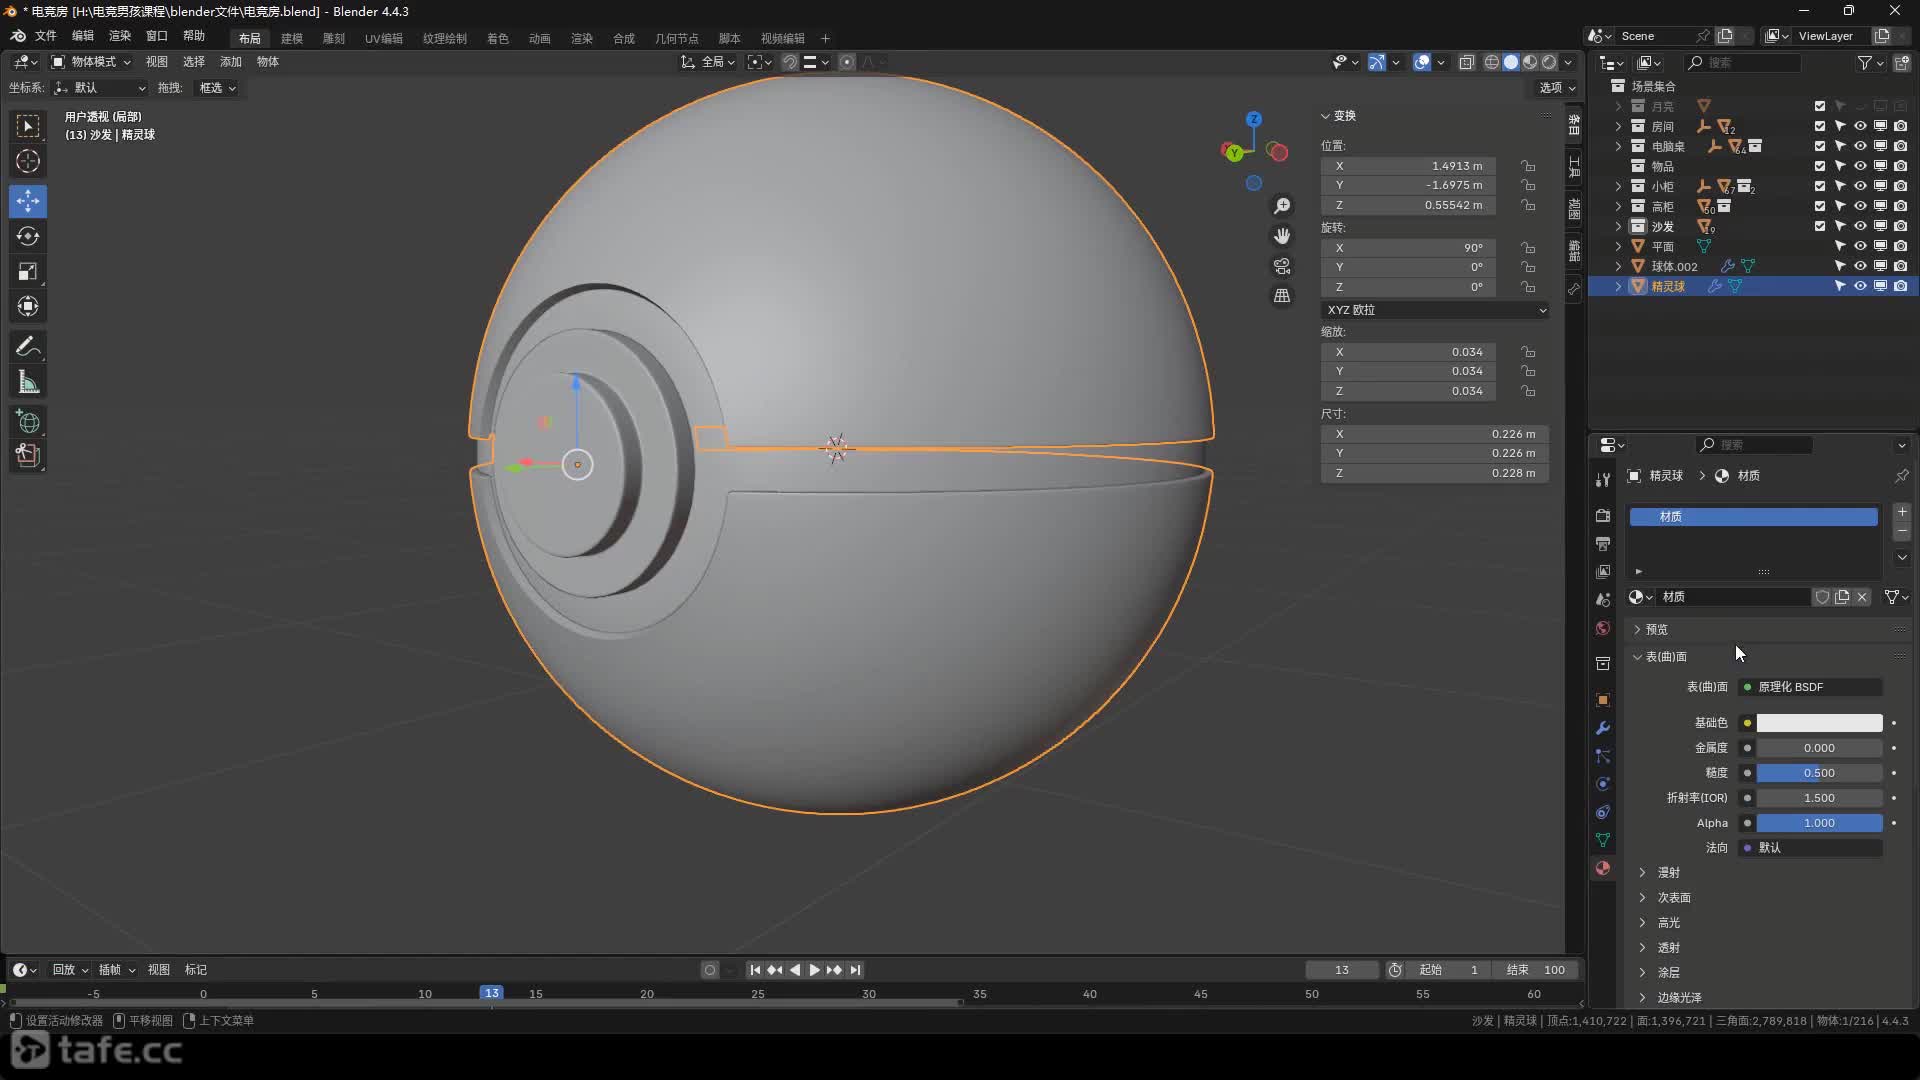Click the zoom magnifier viewport gizmo
This screenshot has width=1920, height=1080.
coord(1282,206)
